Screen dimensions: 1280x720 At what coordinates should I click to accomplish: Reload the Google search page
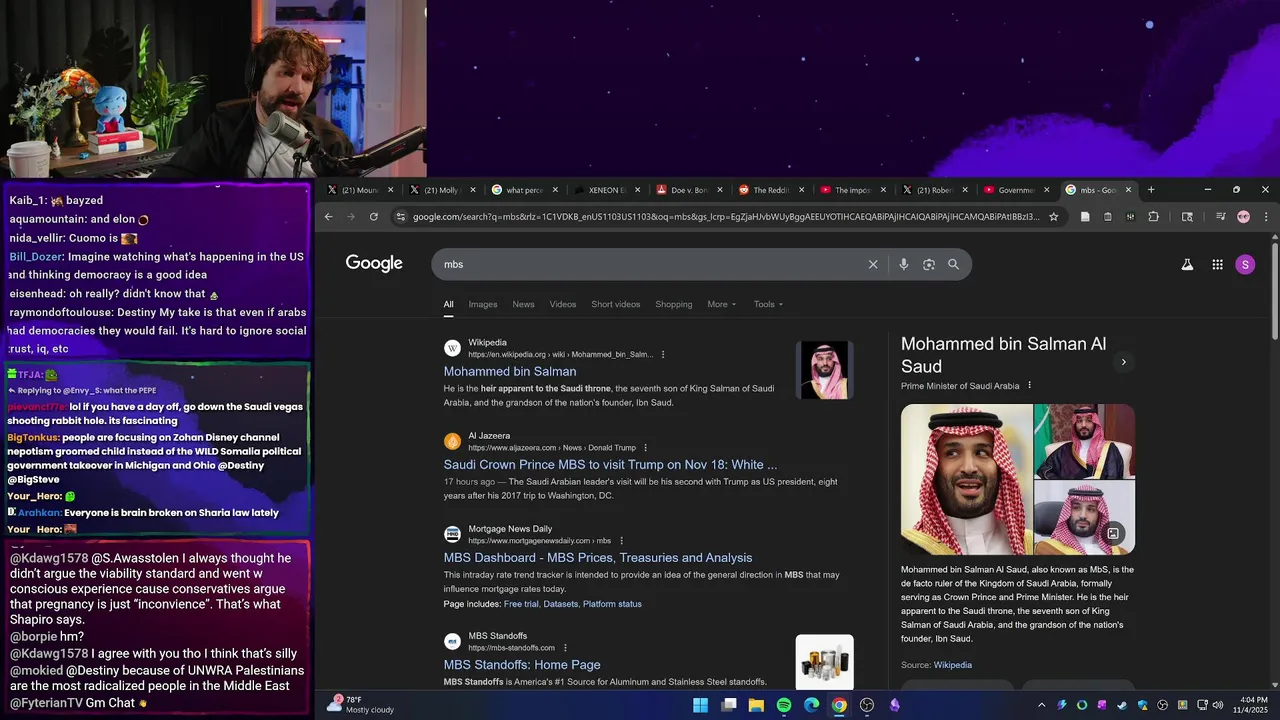coord(374,216)
